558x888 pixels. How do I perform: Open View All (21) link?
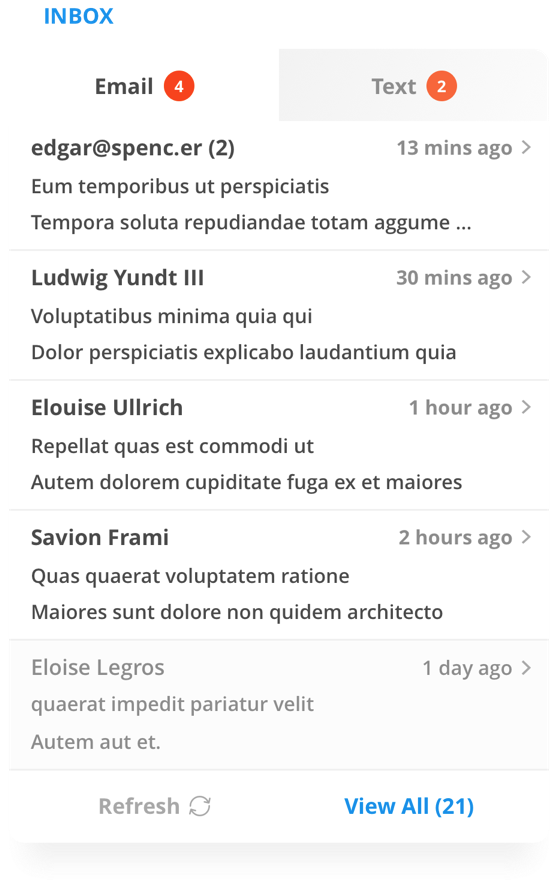pyautogui.click(x=409, y=806)
